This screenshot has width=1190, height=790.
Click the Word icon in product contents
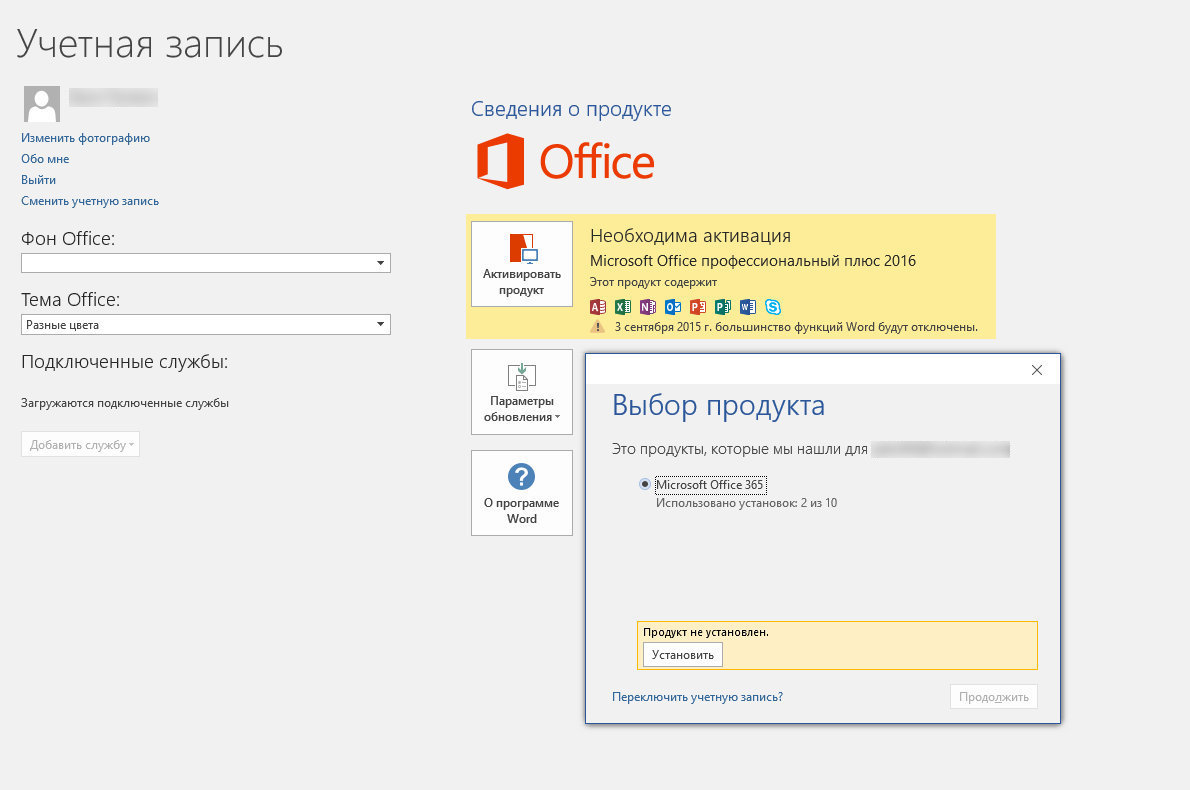click(x=748, y=307)
